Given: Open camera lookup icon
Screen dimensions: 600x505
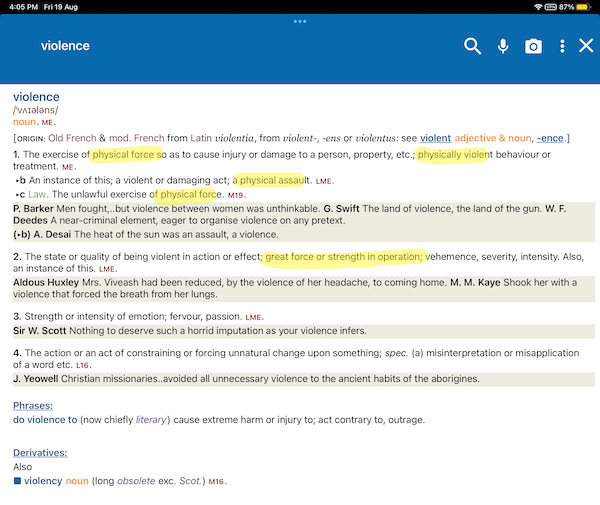Looking at the screenshot, I should [533, 46].
